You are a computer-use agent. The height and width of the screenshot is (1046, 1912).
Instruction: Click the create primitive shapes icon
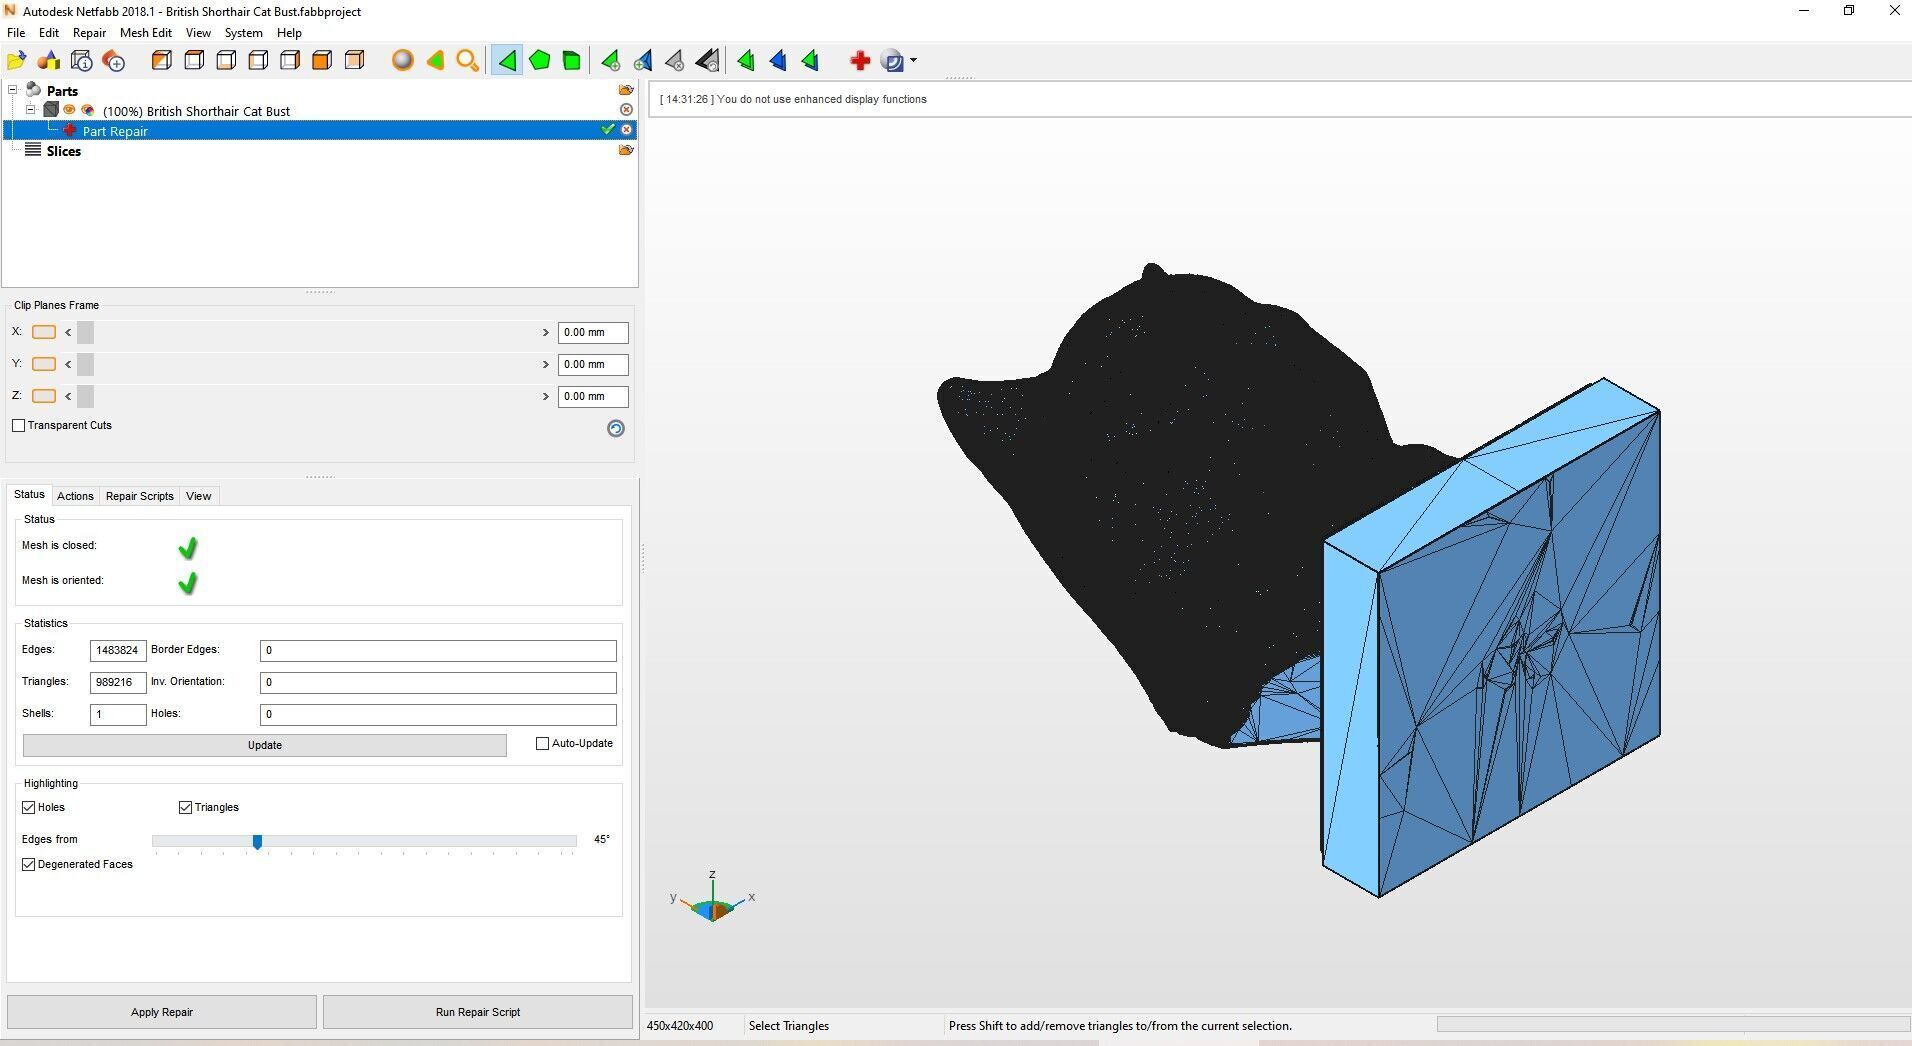click(49, 61)
